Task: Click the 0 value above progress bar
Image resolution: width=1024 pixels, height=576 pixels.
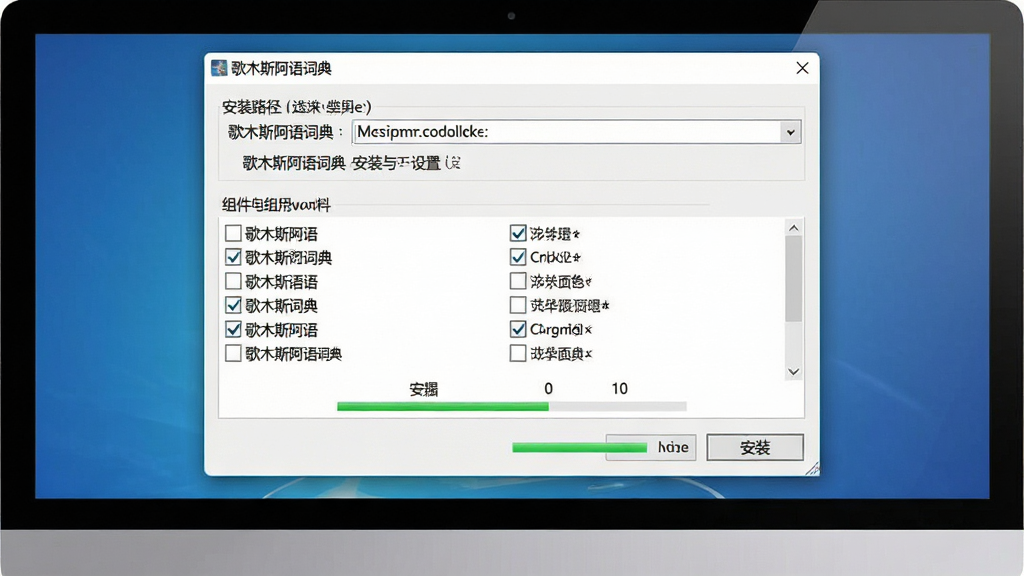Action: point(549,389)
